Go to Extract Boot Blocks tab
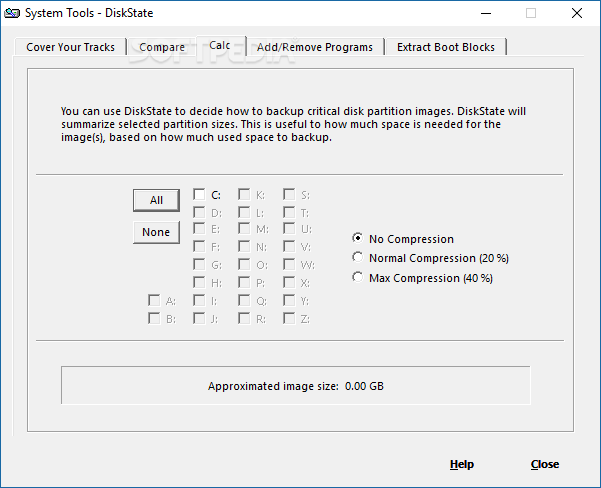 point(446,47)
